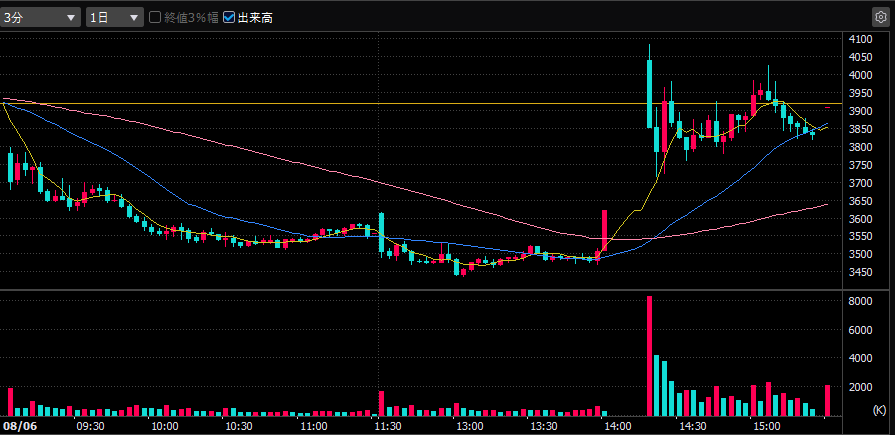Click the (K) volume unit label

pyautogui.click(x=878, y=410)
